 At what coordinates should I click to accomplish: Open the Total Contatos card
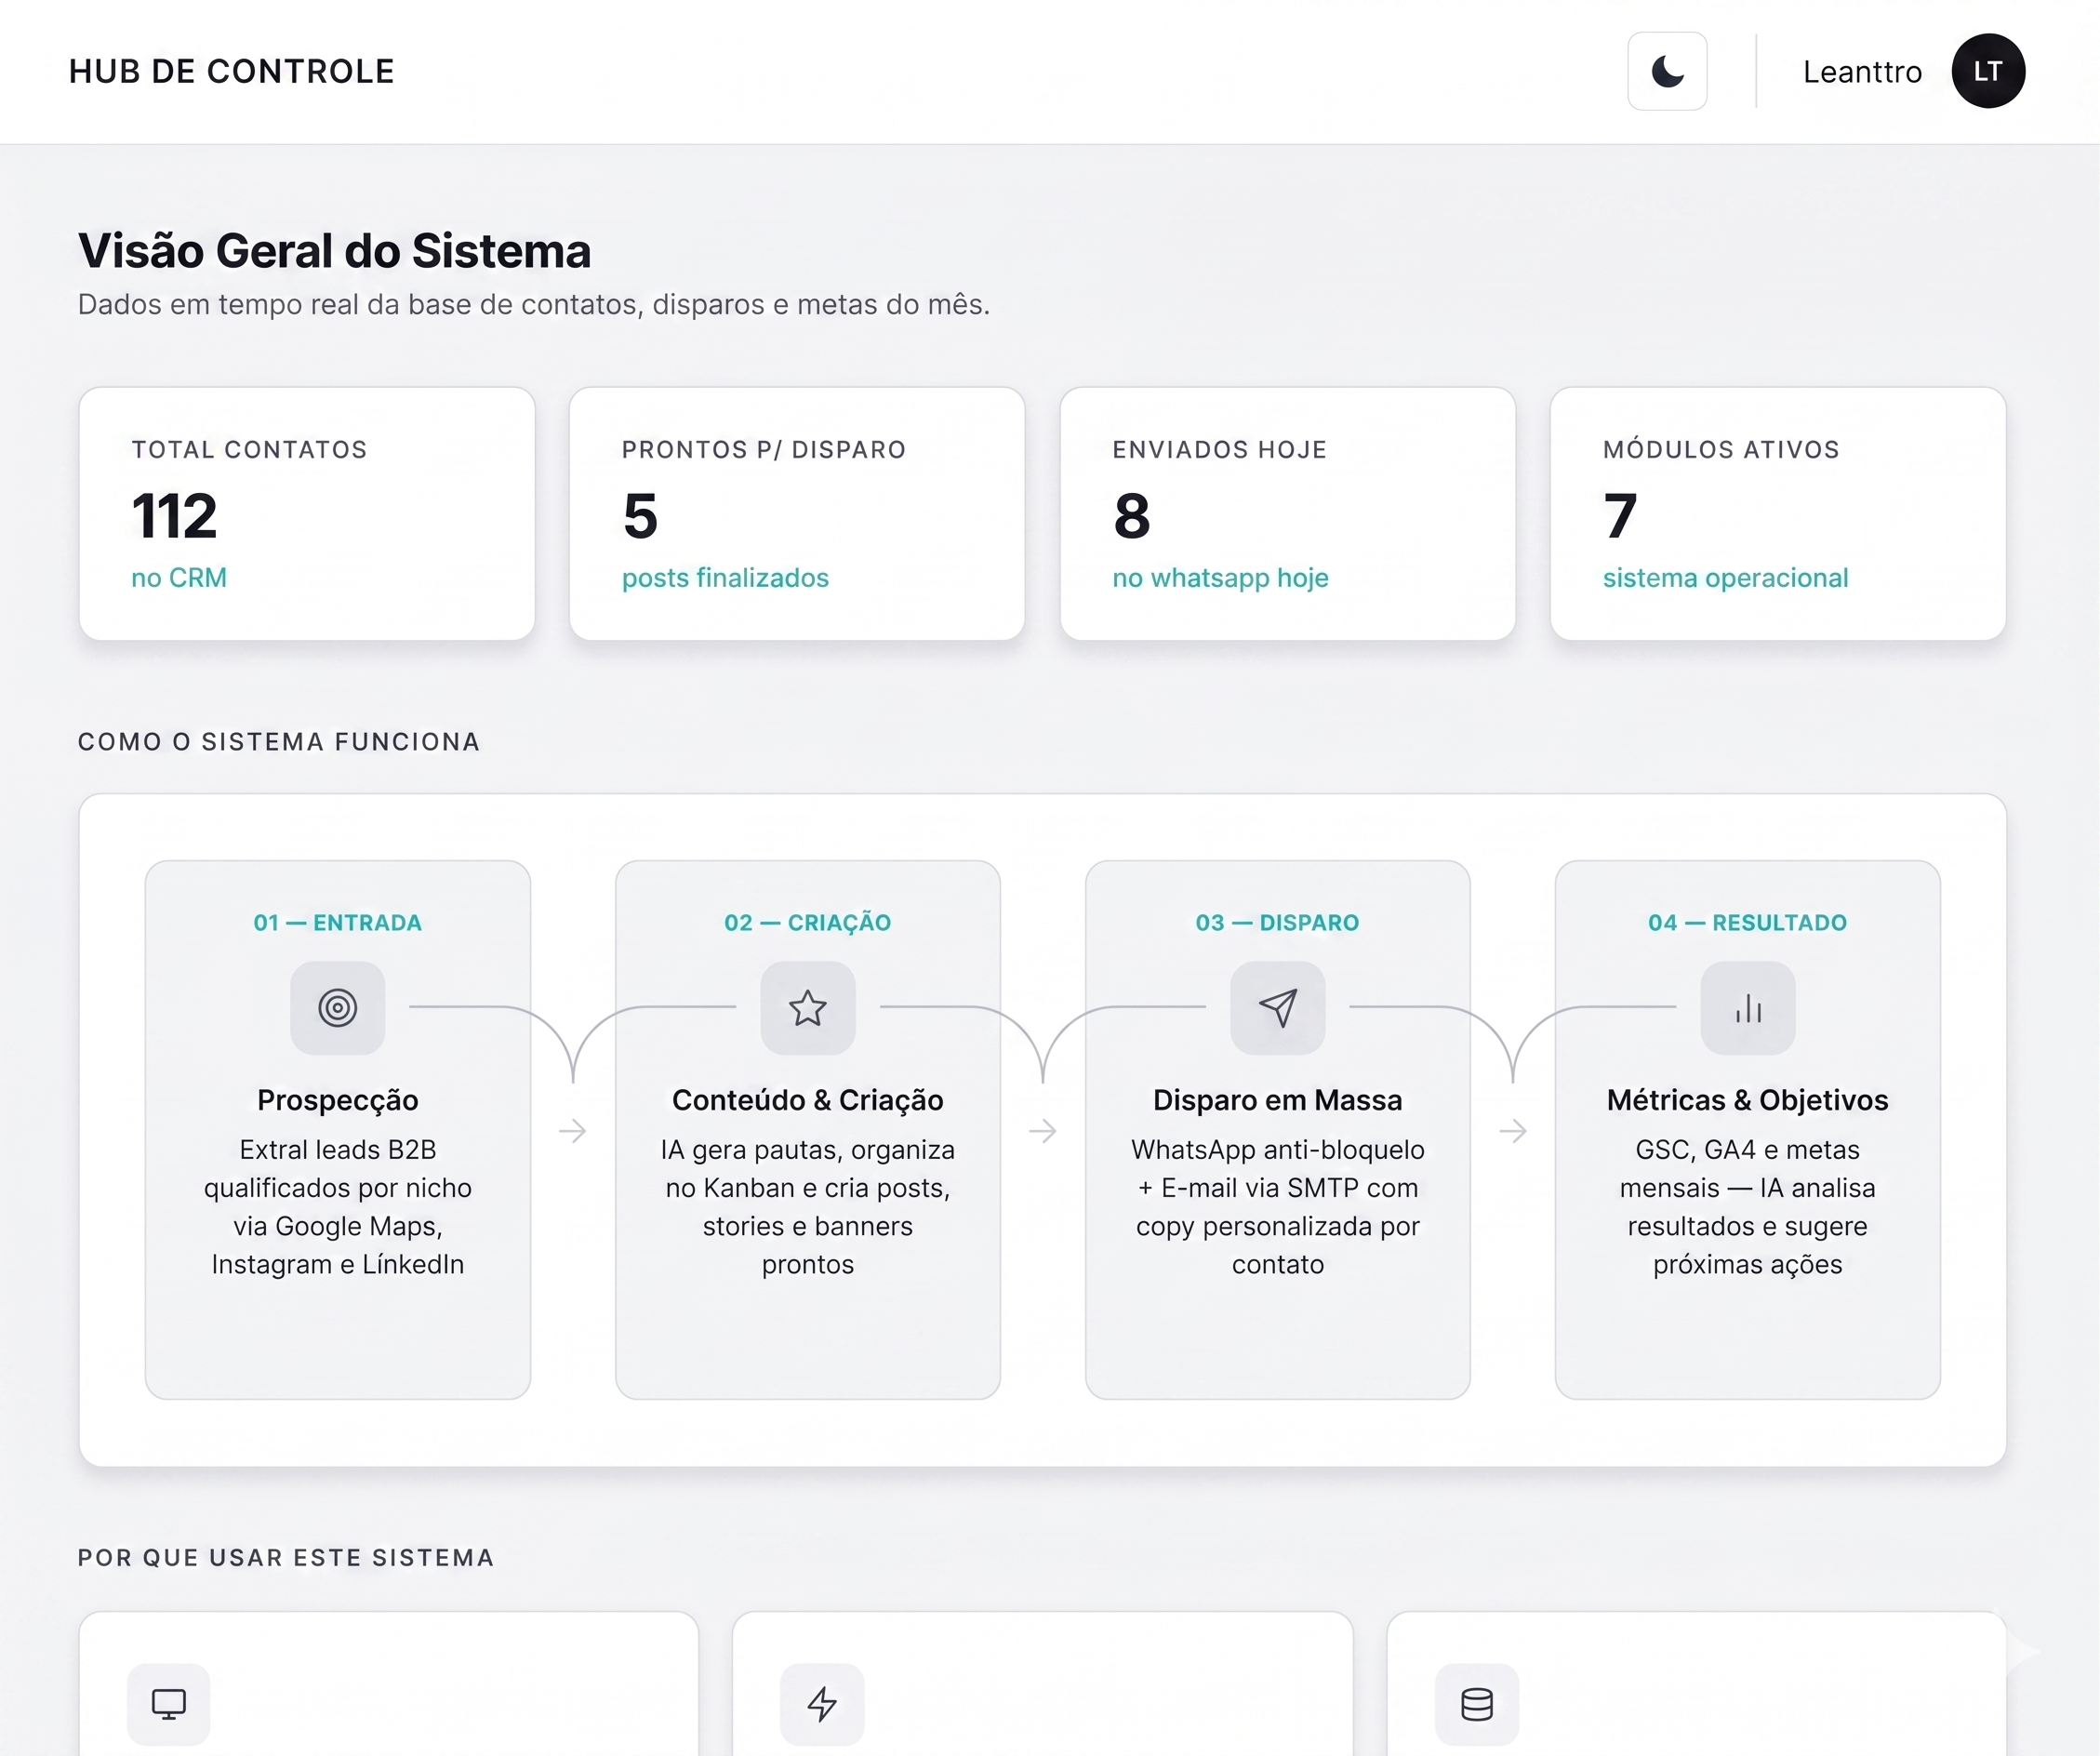click(306, 513)
